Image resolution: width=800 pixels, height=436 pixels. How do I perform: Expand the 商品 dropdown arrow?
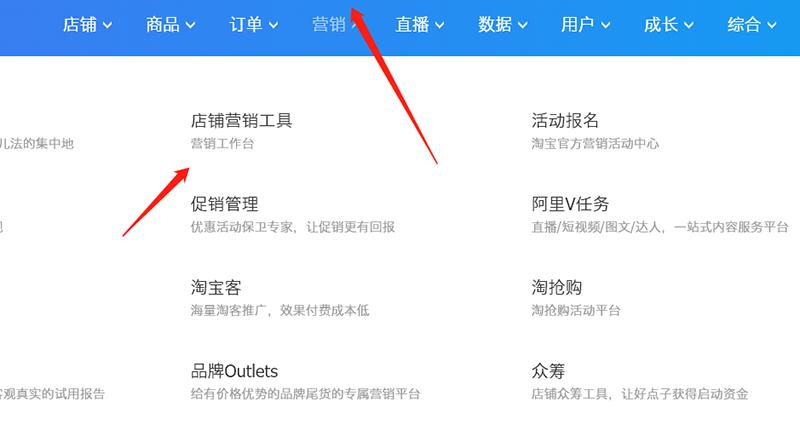(190, 25)
